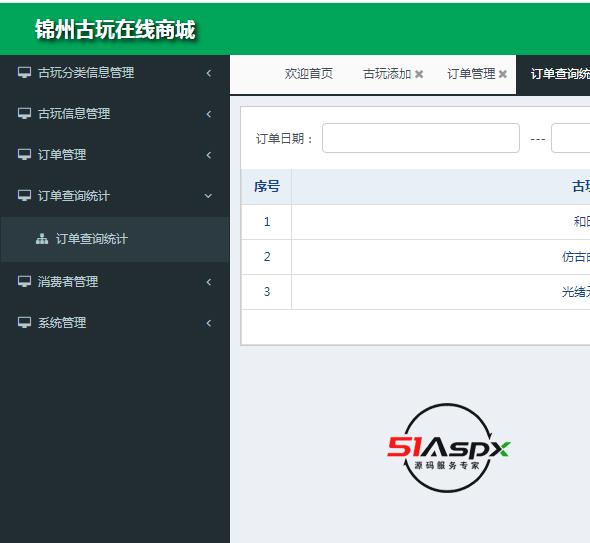Click the 锦州古玩在线商城 site title
The width and height of the screenshot is (590, 543).
click(x=115, y=29)
